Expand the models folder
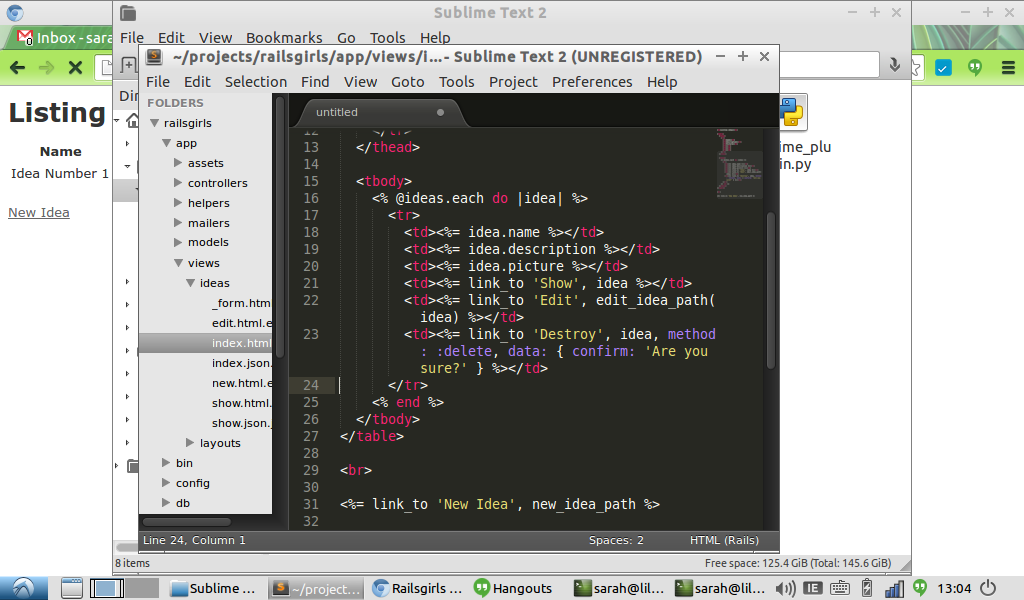The height and width of the screenshot is (600, 1024). coord(178,242)
